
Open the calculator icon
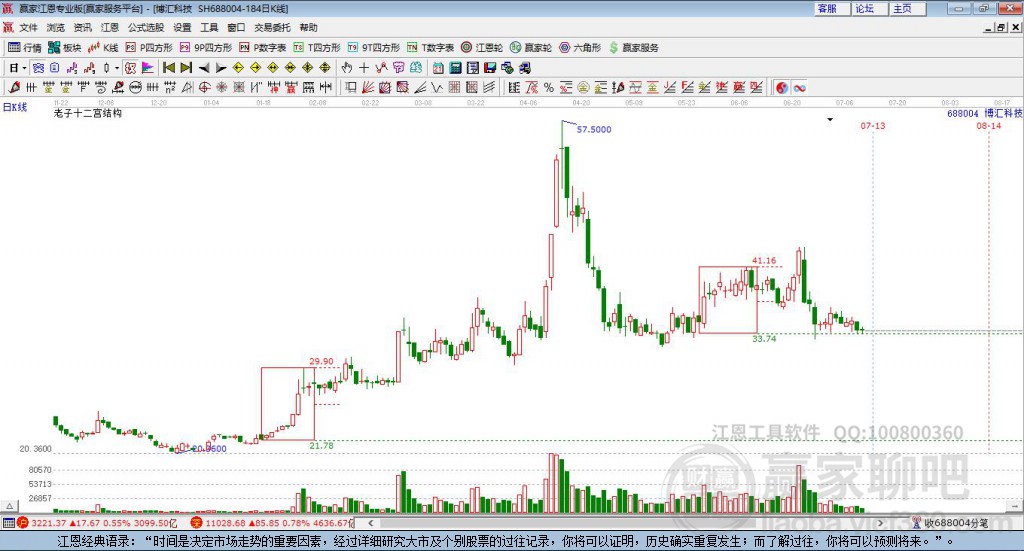455,68
